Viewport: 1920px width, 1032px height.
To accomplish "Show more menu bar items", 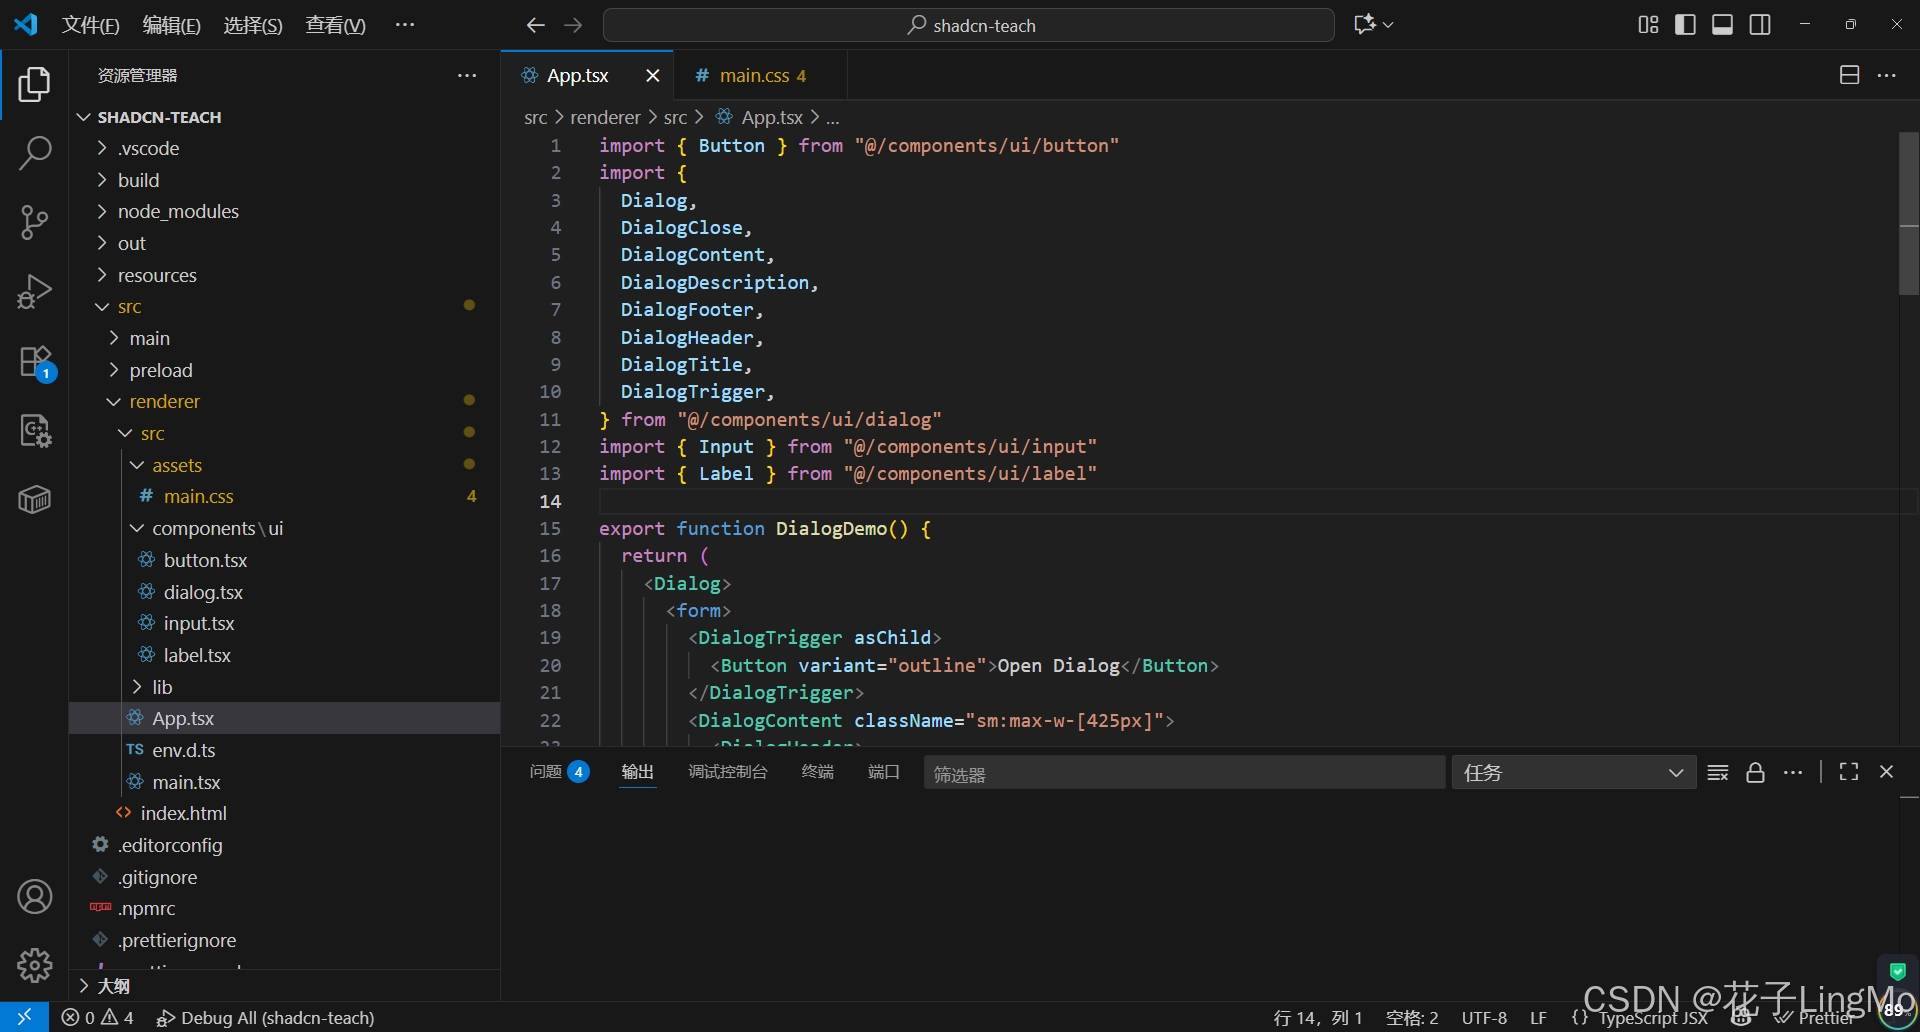I will coord(404,25).
